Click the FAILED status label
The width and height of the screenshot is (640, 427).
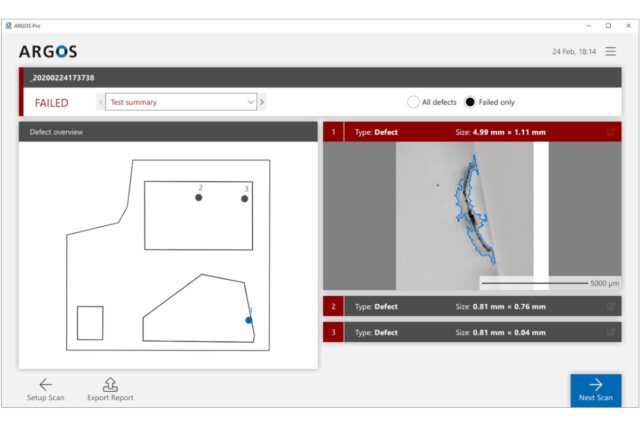(x=51, y=103)
